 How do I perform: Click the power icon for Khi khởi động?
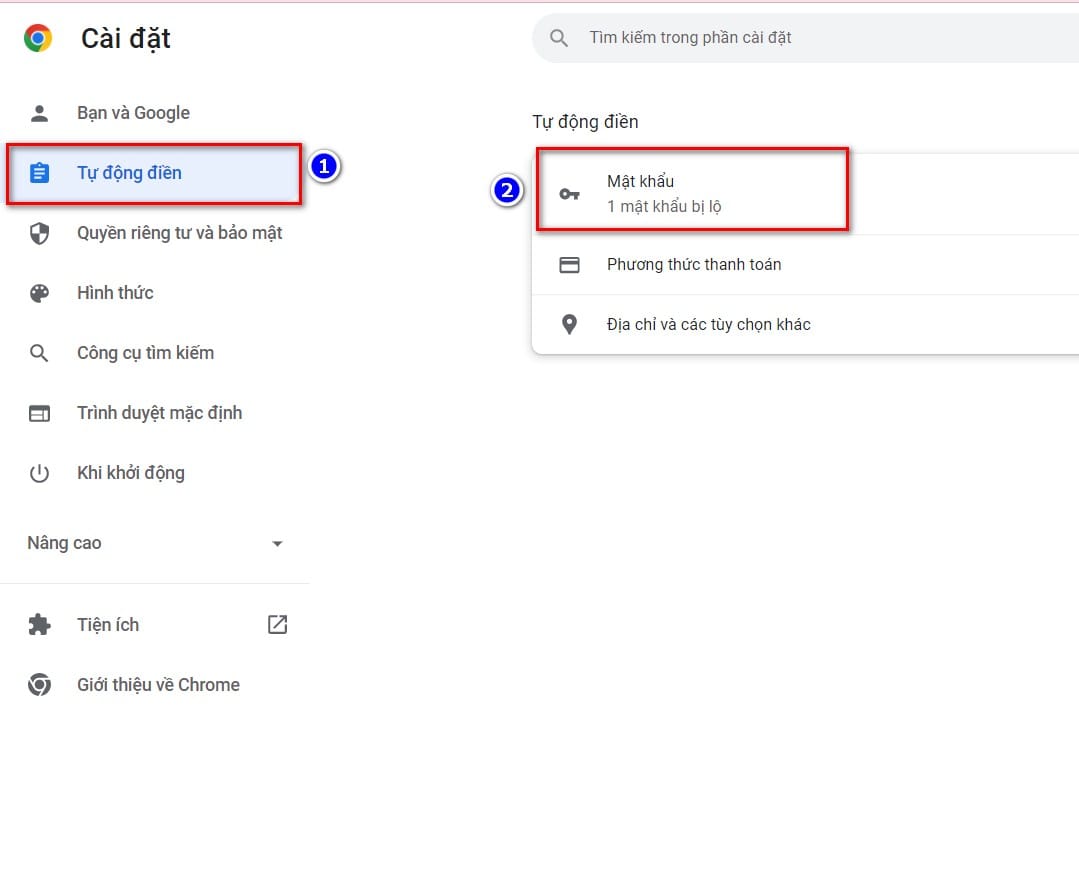39,474
